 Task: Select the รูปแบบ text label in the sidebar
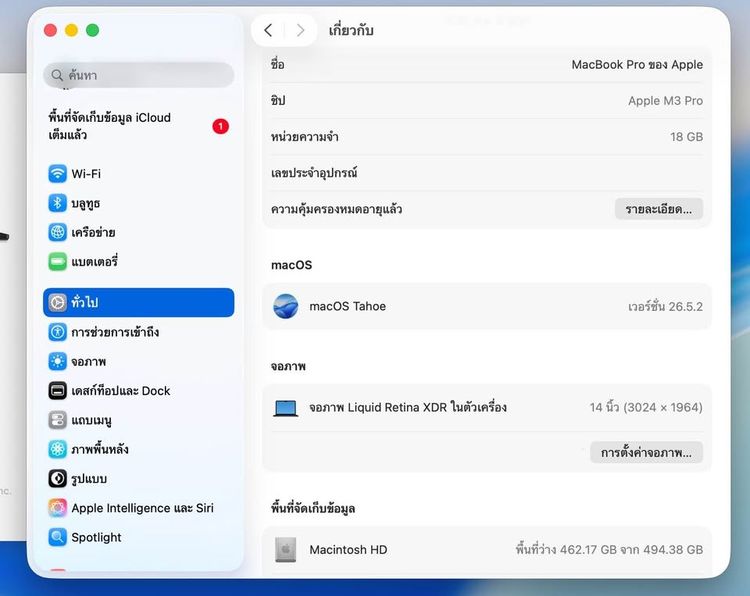[x=89, y=479]
